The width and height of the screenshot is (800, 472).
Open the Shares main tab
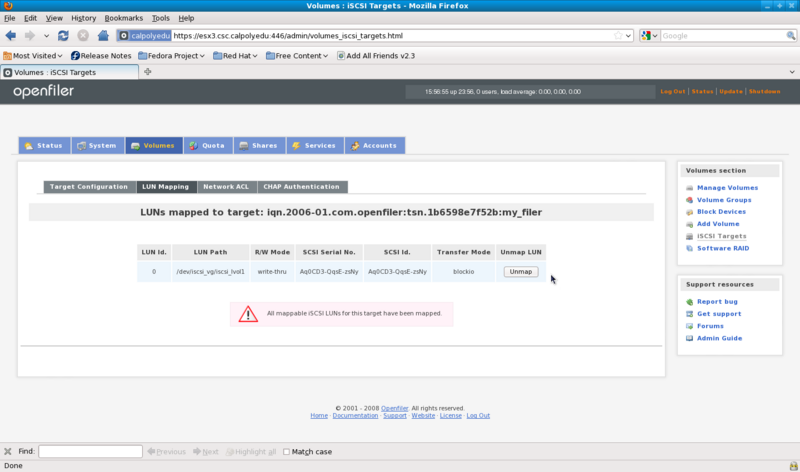click(259, 145)
